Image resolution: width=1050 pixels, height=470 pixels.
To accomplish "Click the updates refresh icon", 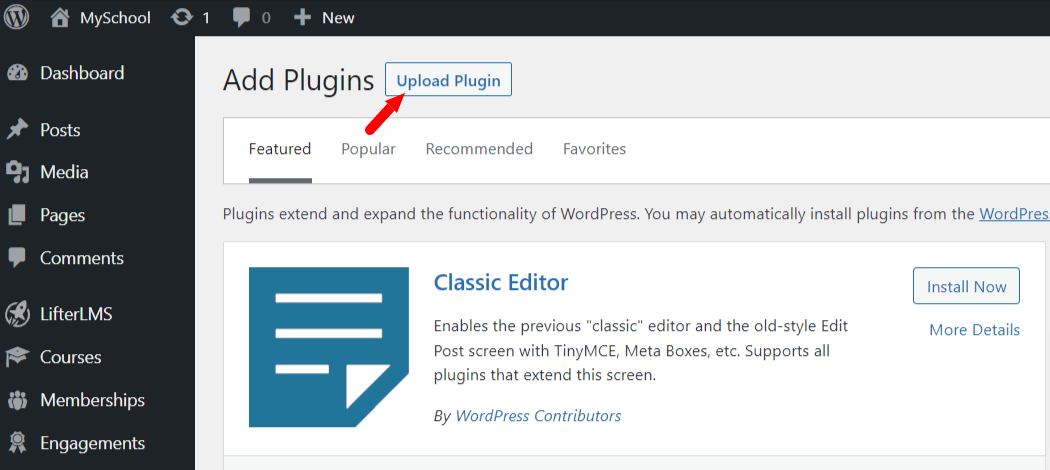I will pyautogui.click(x=181, y=17).
